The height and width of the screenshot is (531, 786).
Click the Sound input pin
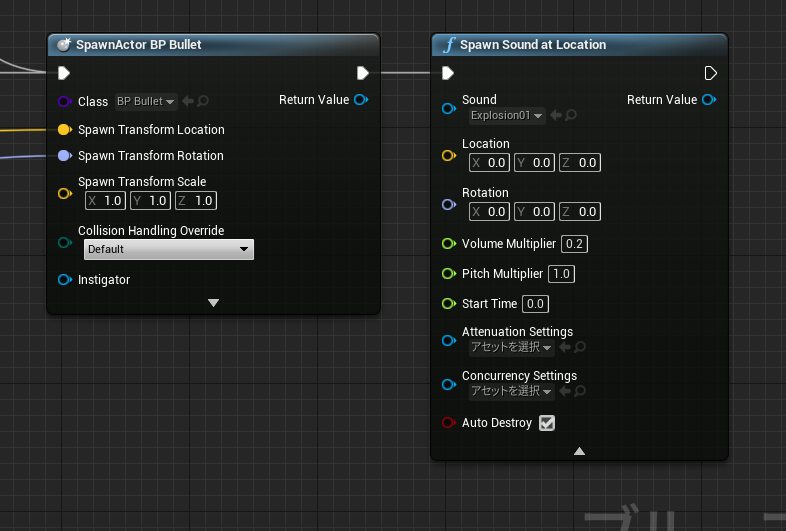coord(449,108)
